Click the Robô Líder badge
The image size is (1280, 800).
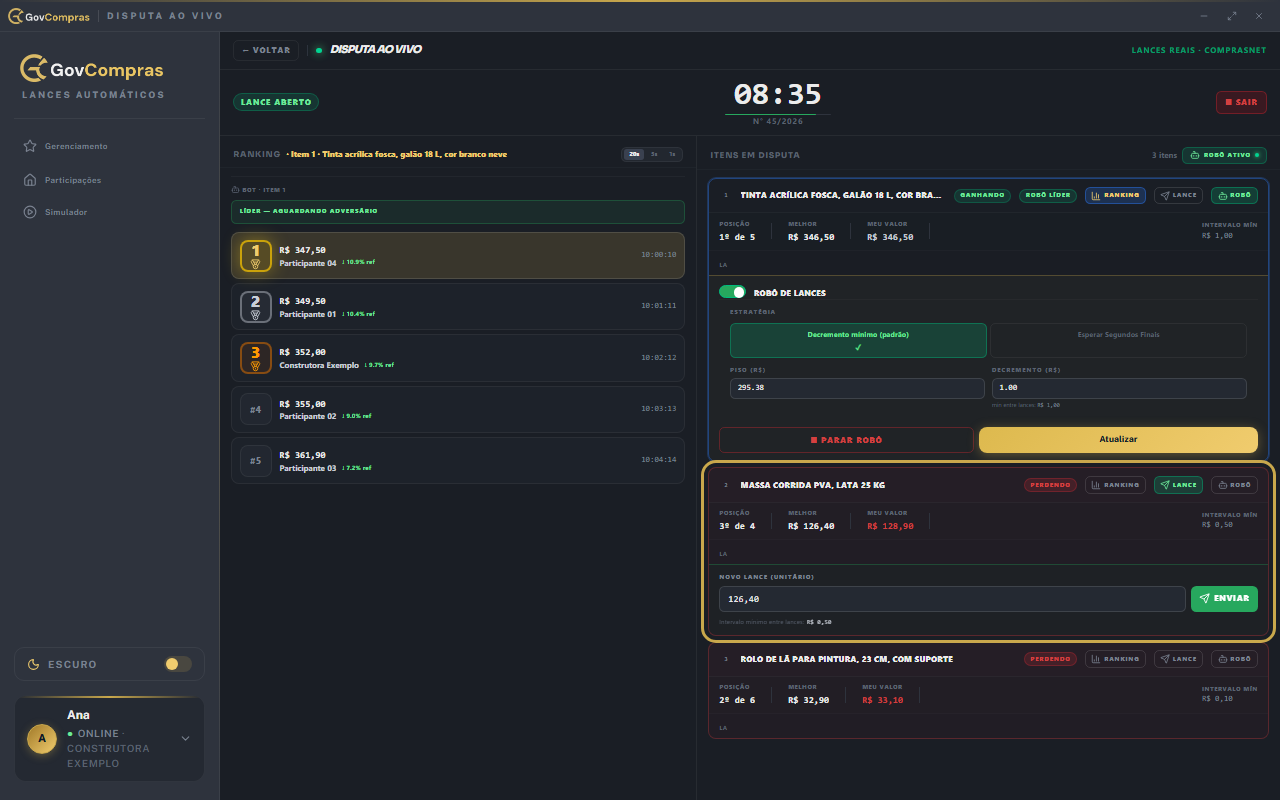[1048, 195]
